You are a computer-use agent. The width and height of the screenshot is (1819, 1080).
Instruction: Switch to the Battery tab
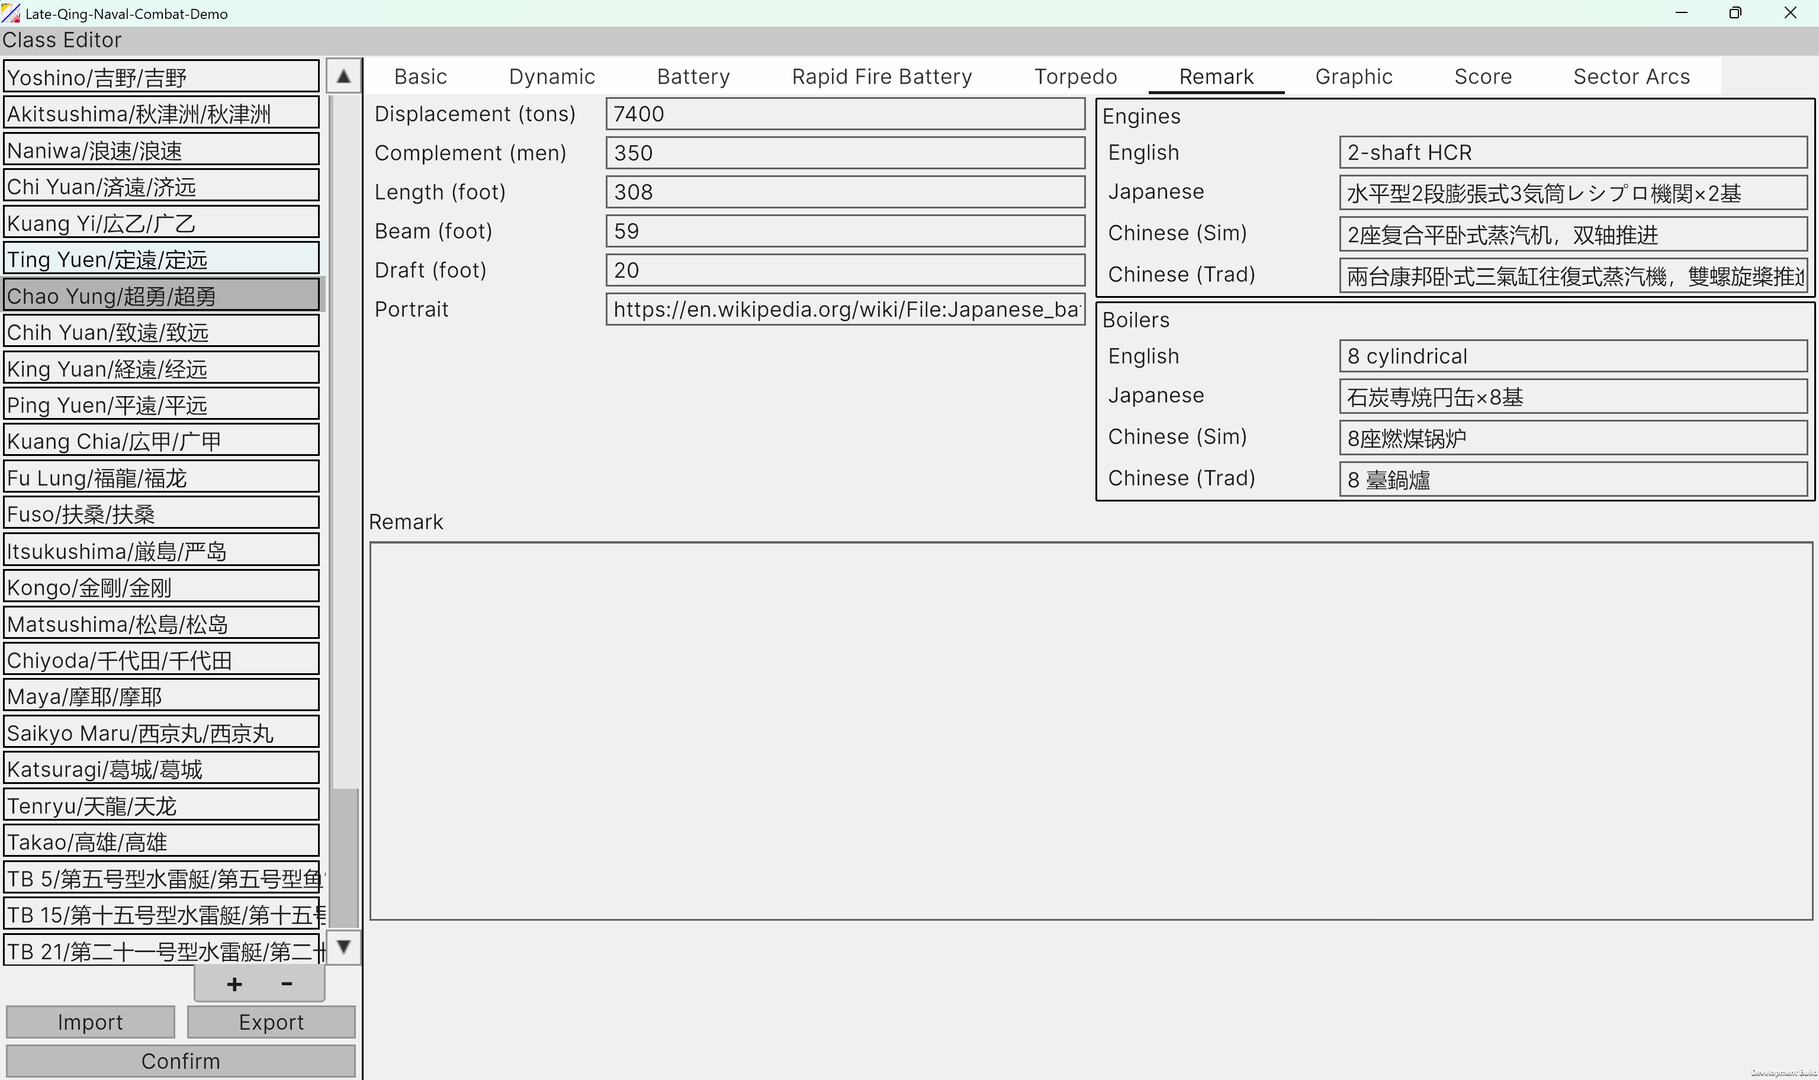click(x=693, y=77)
